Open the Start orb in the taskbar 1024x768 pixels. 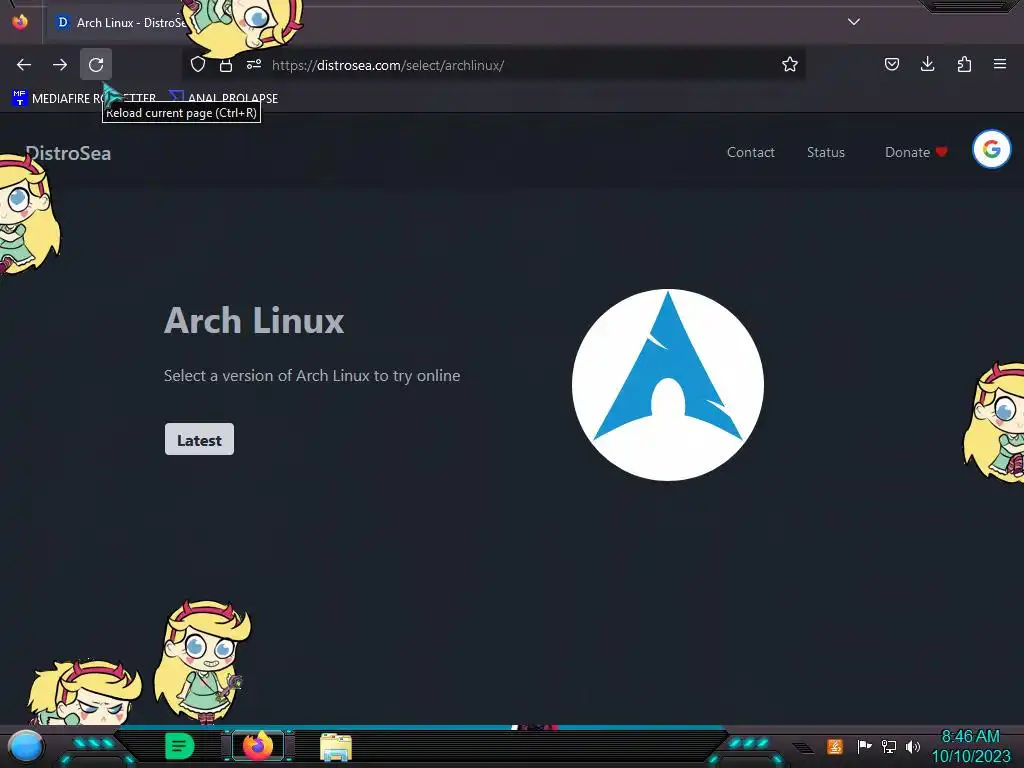pyautogui.click(x=26, y=746)
